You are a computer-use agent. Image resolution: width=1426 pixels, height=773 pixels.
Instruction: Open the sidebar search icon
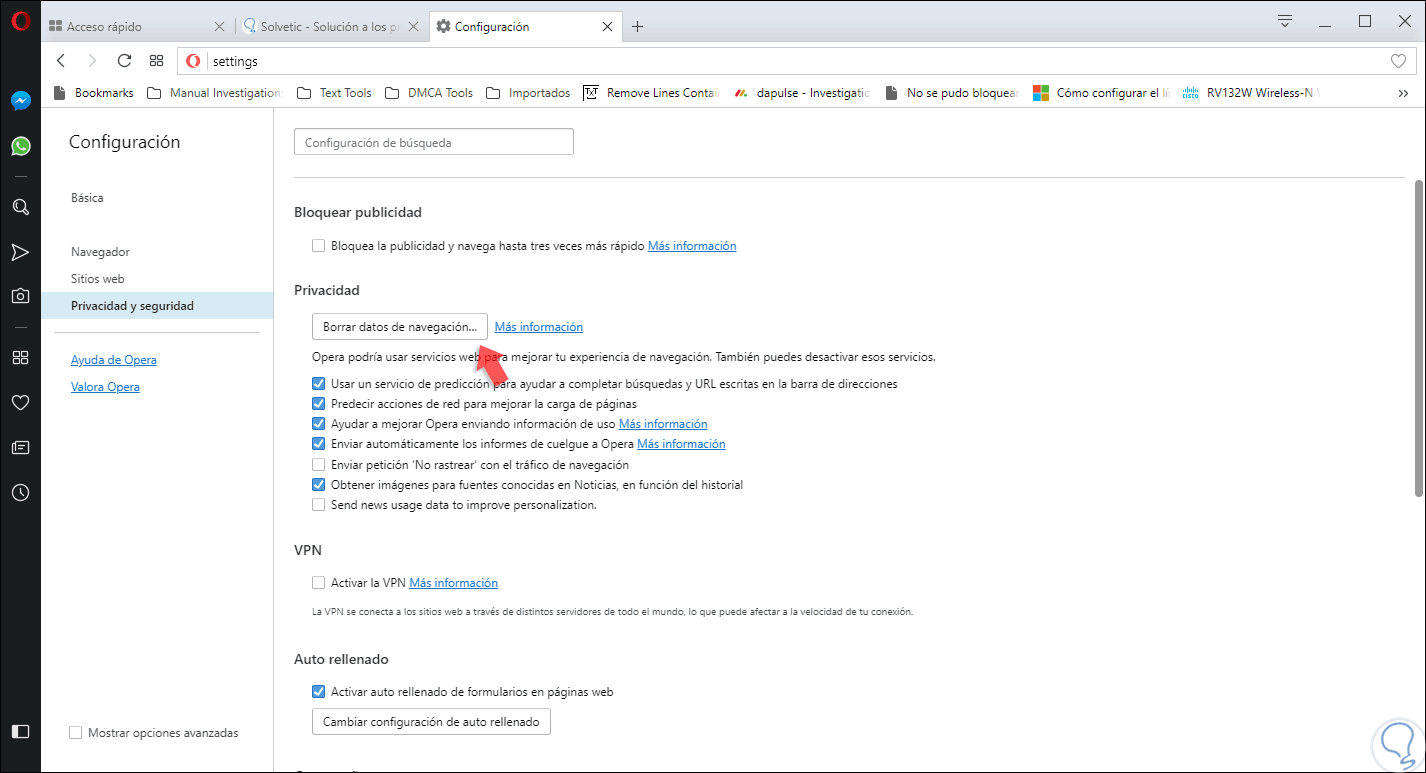coord(20,207)
